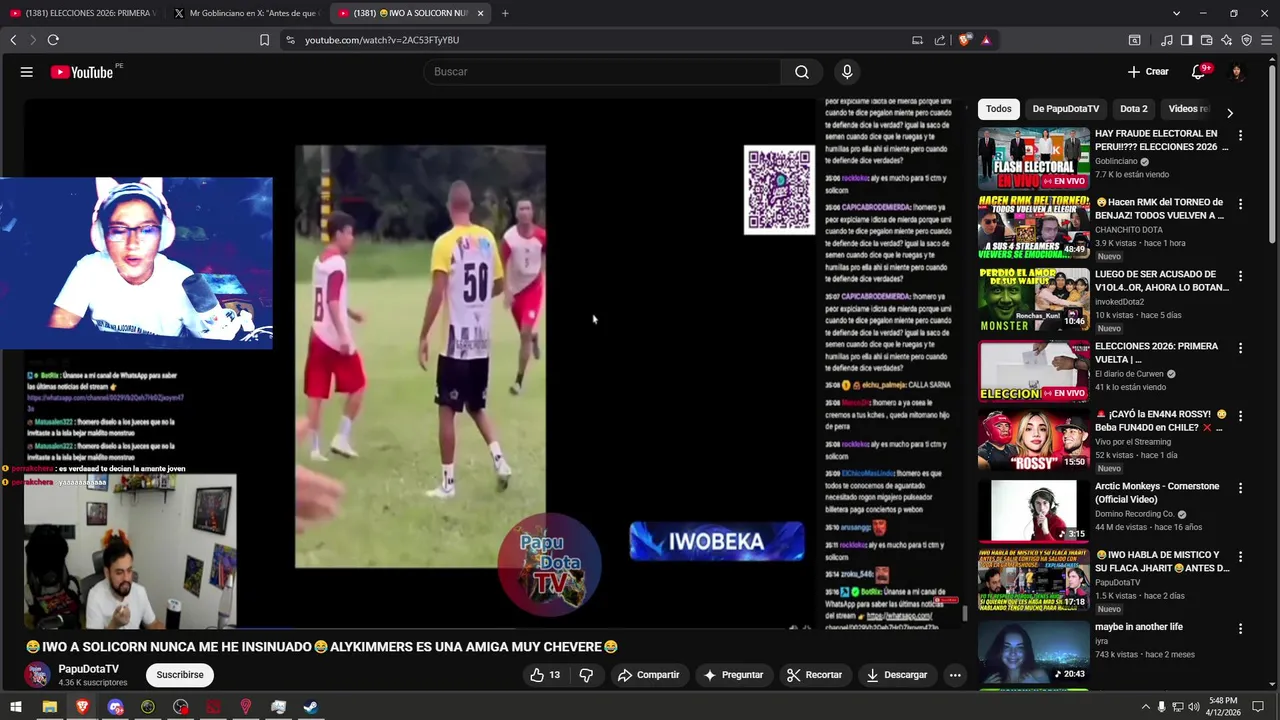This screenshot has width=1280, height=720.
Task: Bookmark this page in address bar
Action: (264, 40)
